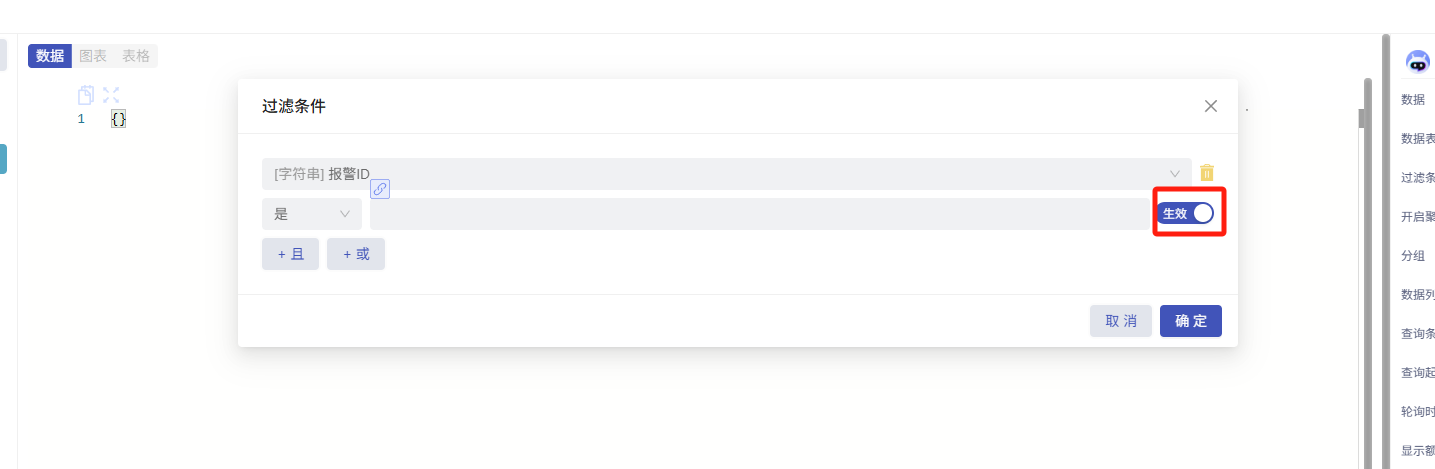Select 轮询时 in the right panel
This screenshot has height=469, width=1435.
click(1418, 411)
